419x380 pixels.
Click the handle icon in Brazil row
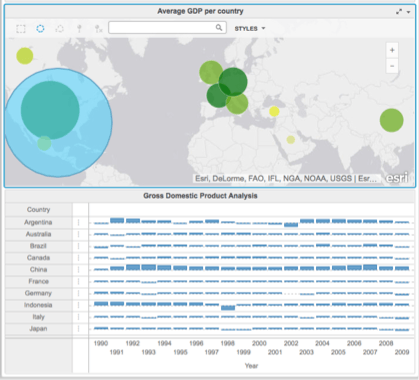pos(79,246)
